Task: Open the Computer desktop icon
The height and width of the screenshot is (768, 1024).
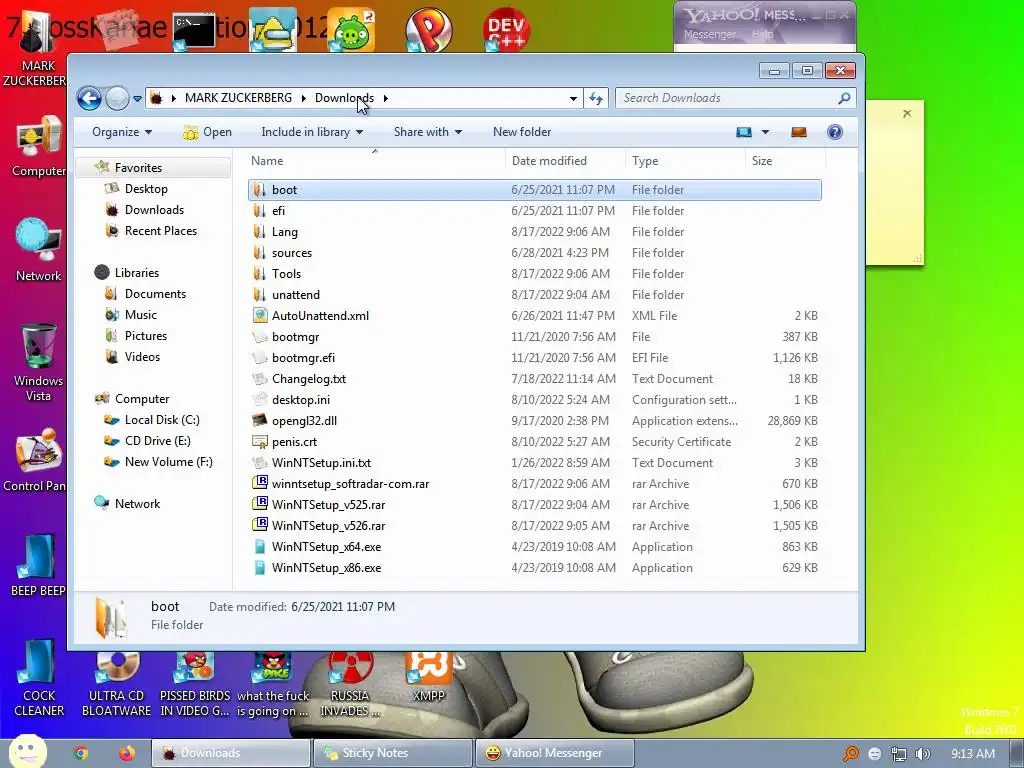Action: pyautogui.click(x=39, y=147)
